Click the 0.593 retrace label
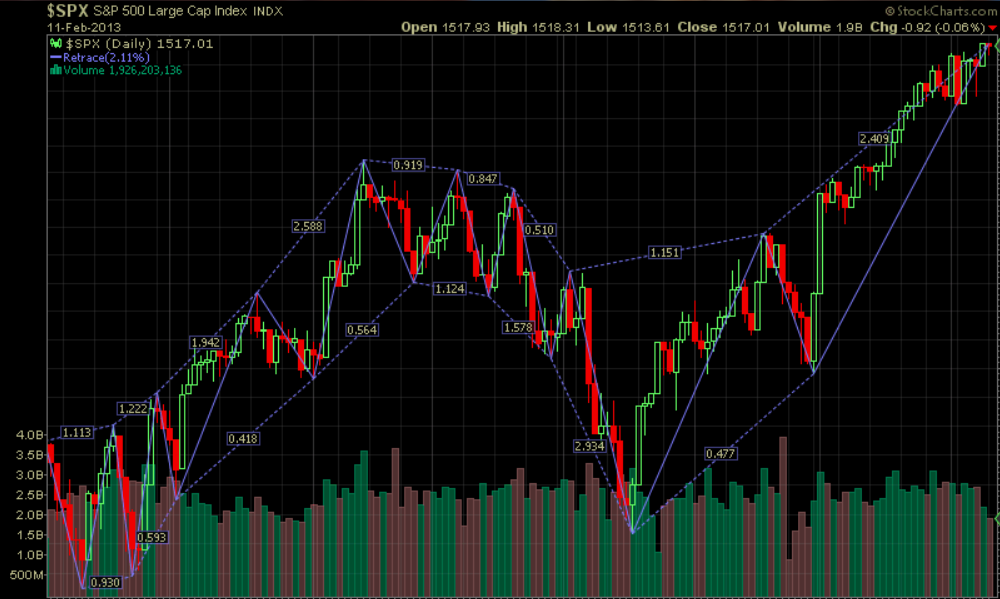This screenshot has width=1000, height=599. tap(152, 537)
